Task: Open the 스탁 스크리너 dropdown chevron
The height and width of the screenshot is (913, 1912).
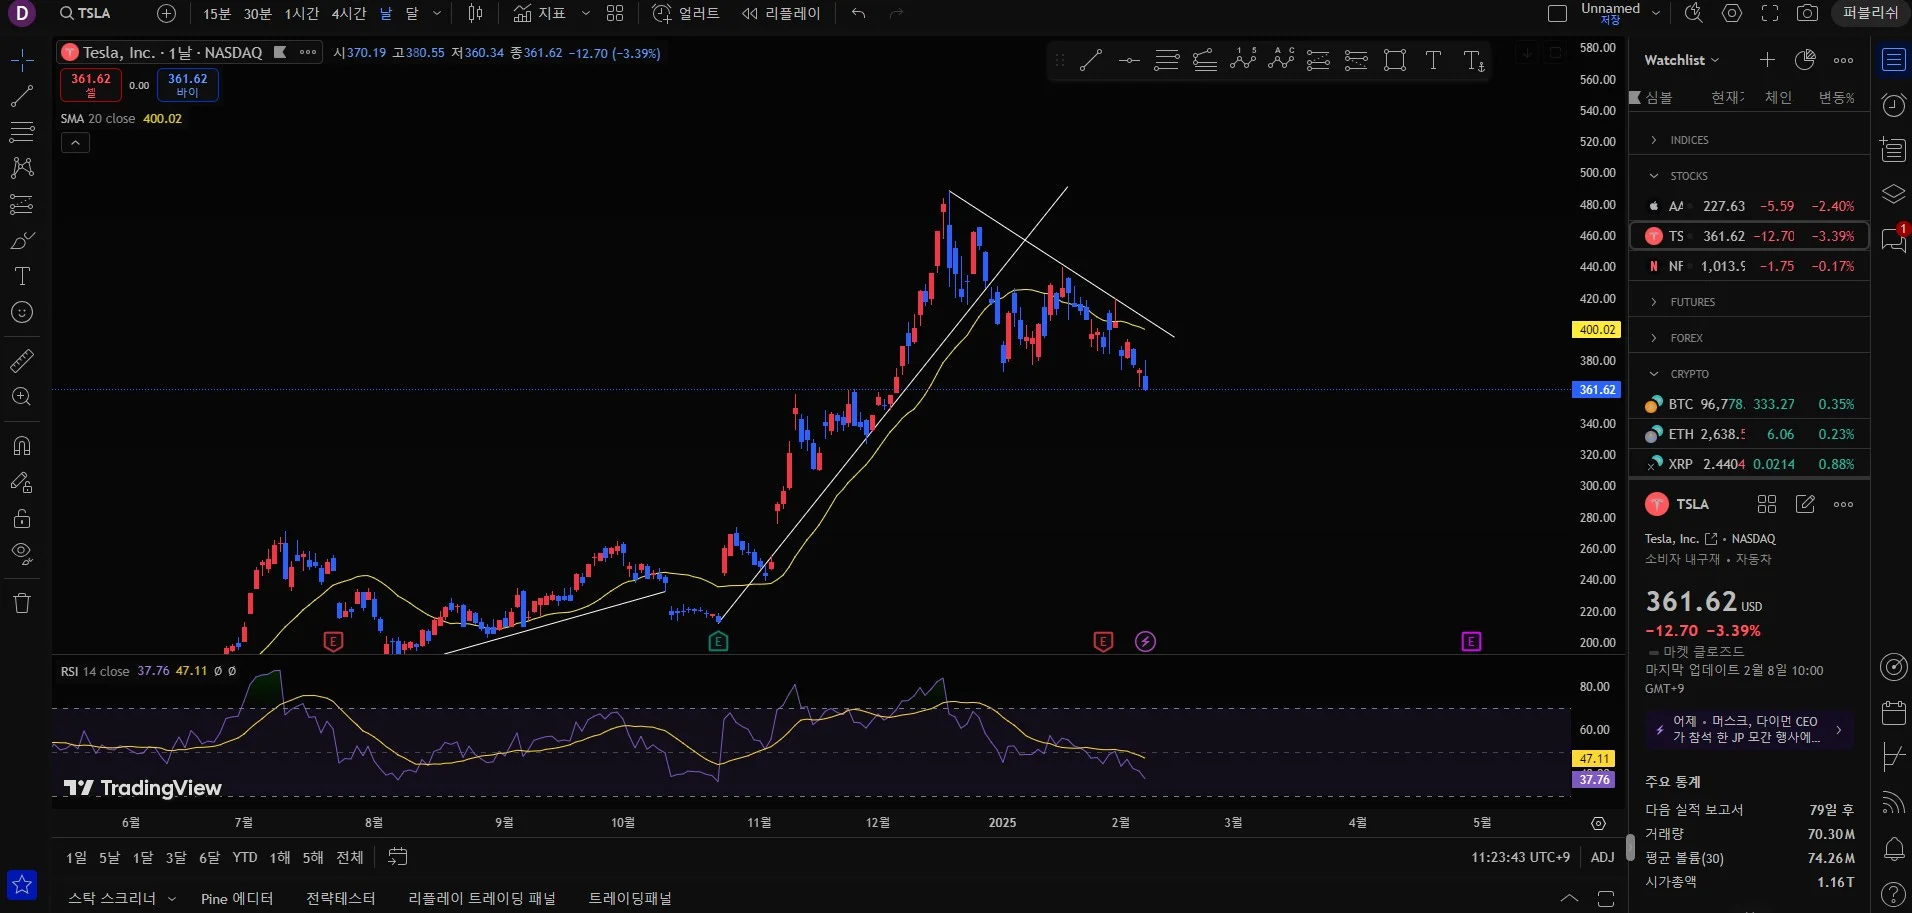Action: click(172, 898)
